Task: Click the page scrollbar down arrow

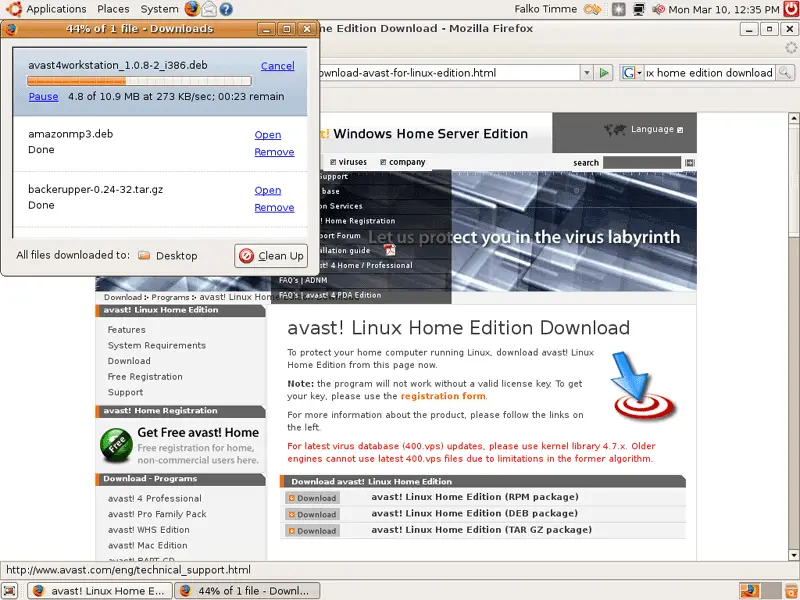Action: pos(793,555)
